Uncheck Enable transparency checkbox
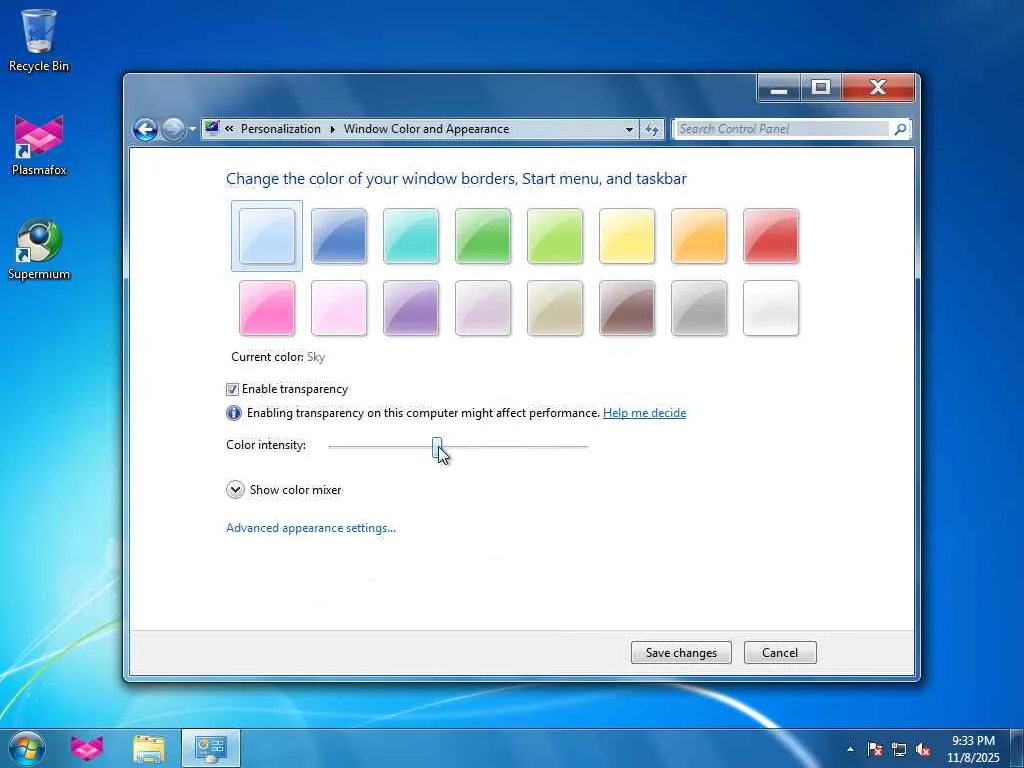 232,389
